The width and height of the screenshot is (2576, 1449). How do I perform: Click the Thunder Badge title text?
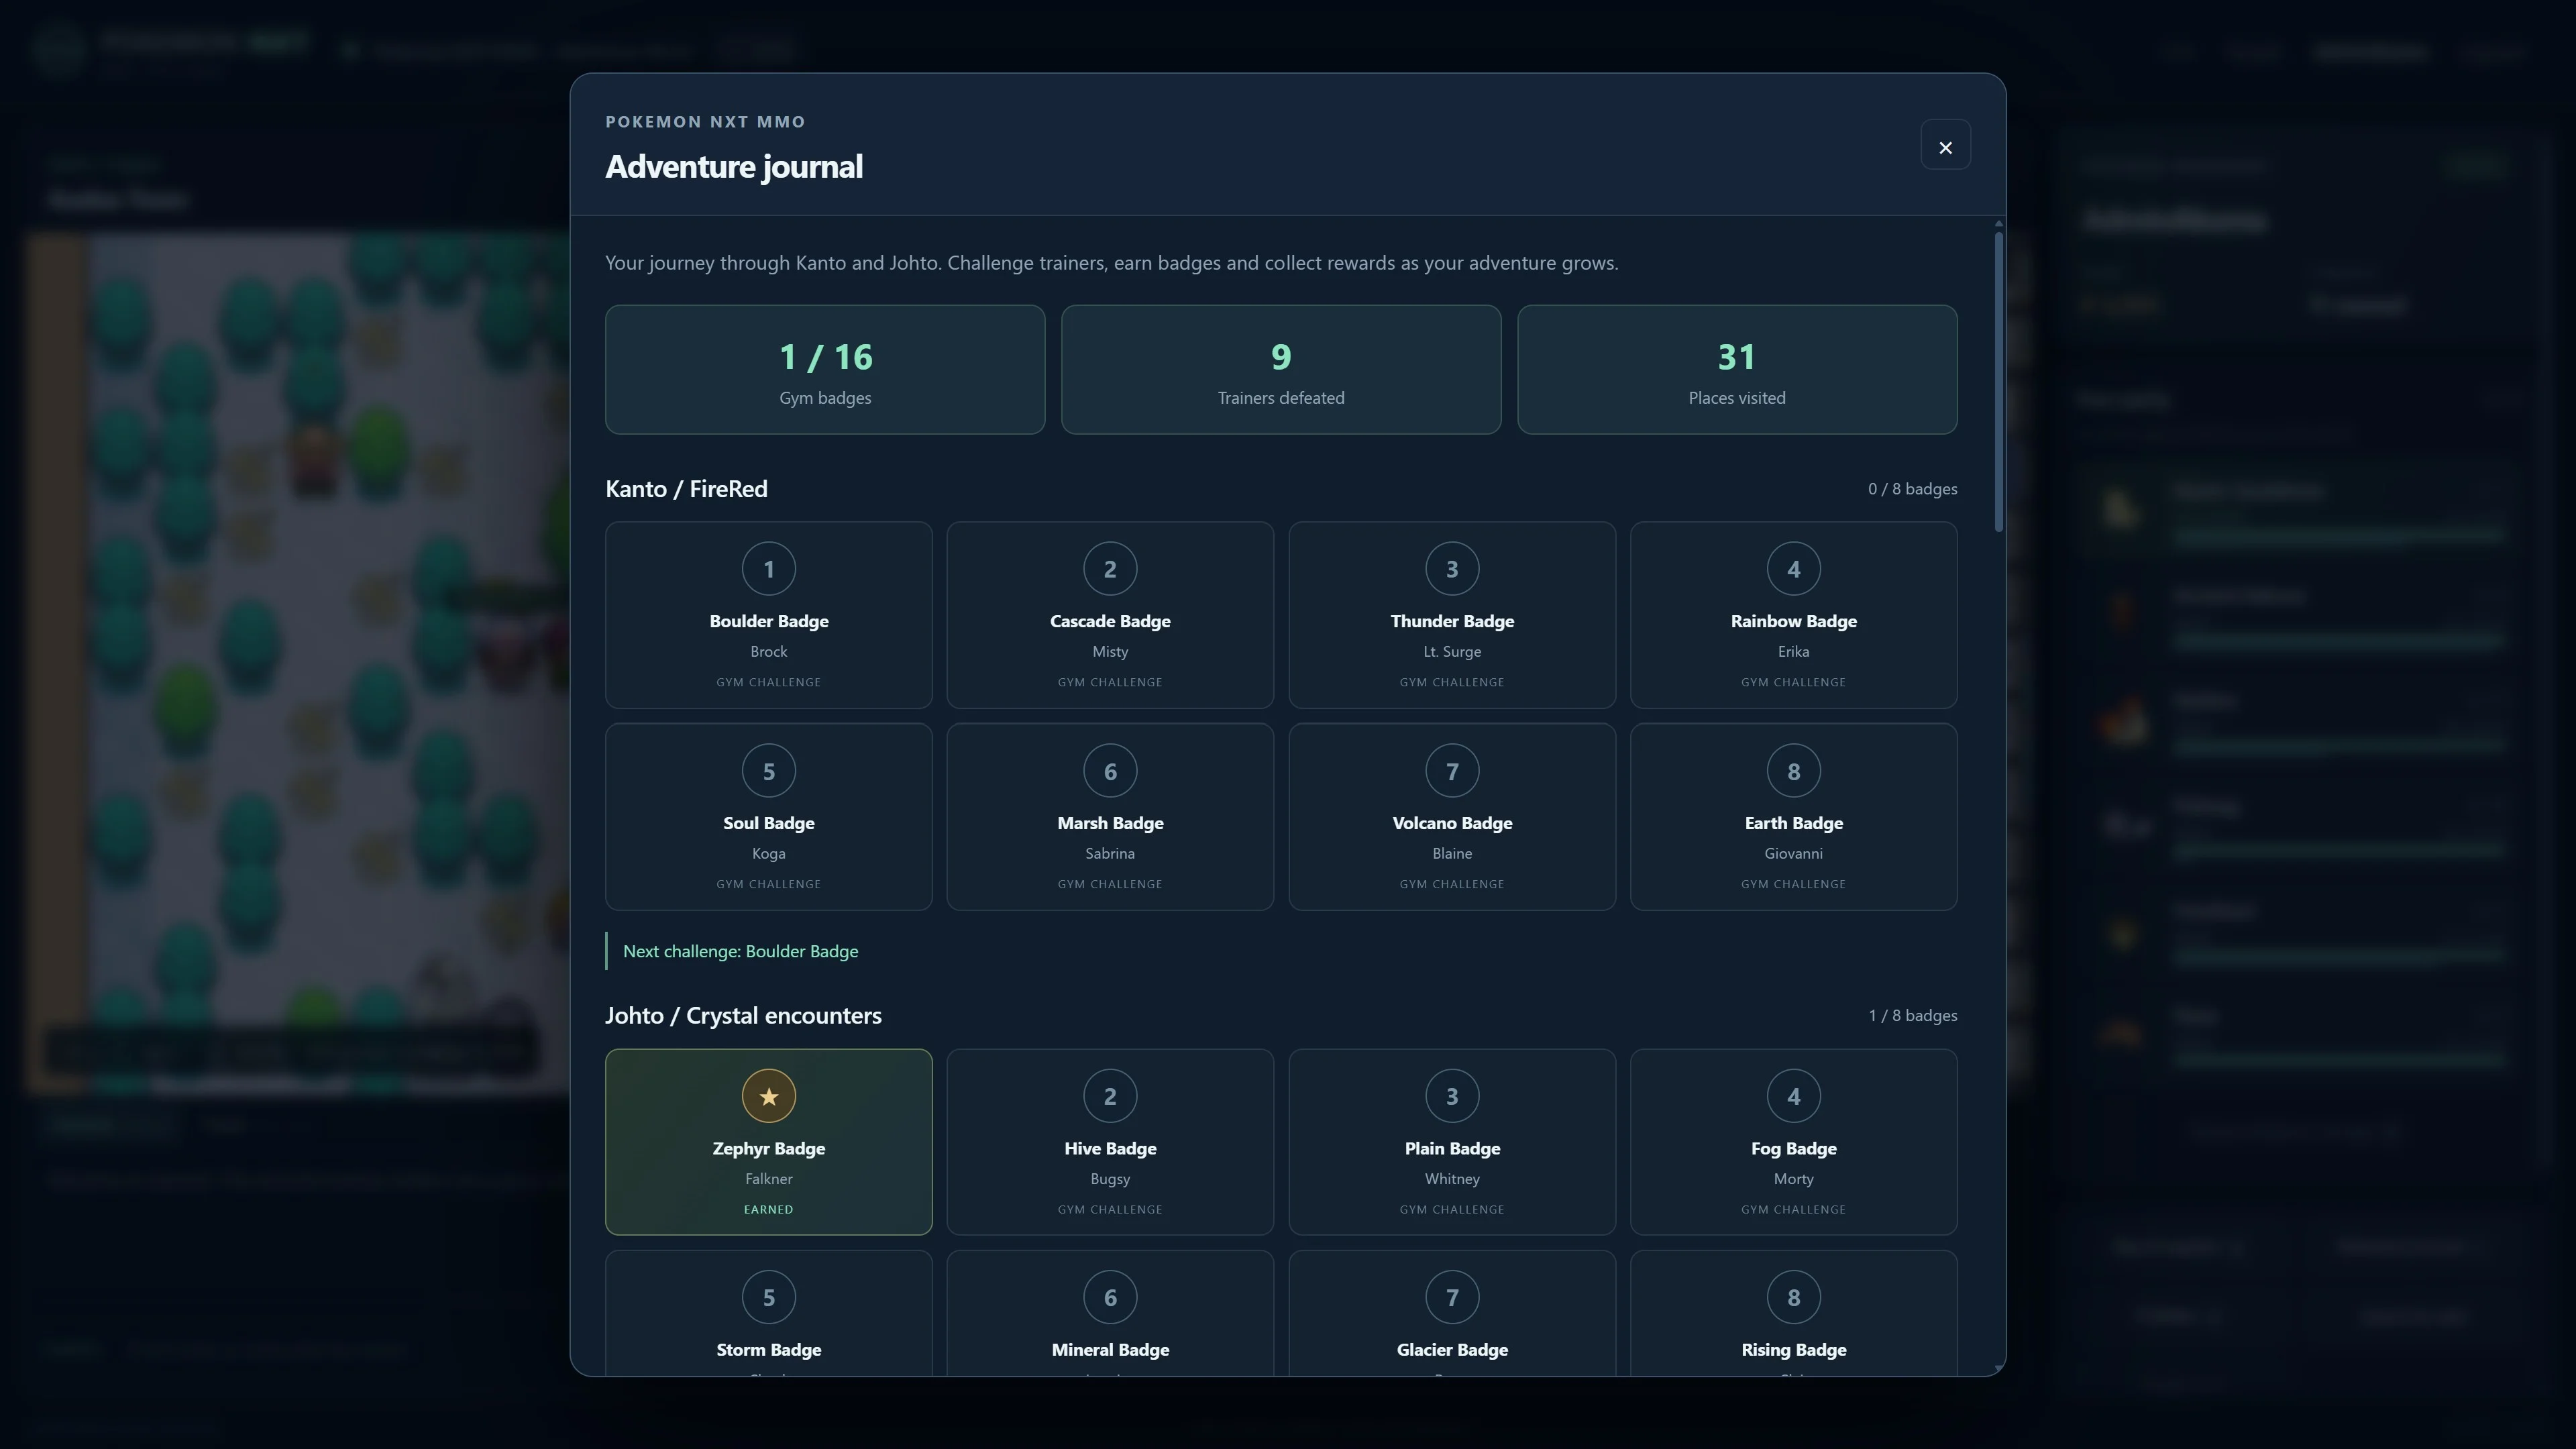[1452, 621]
